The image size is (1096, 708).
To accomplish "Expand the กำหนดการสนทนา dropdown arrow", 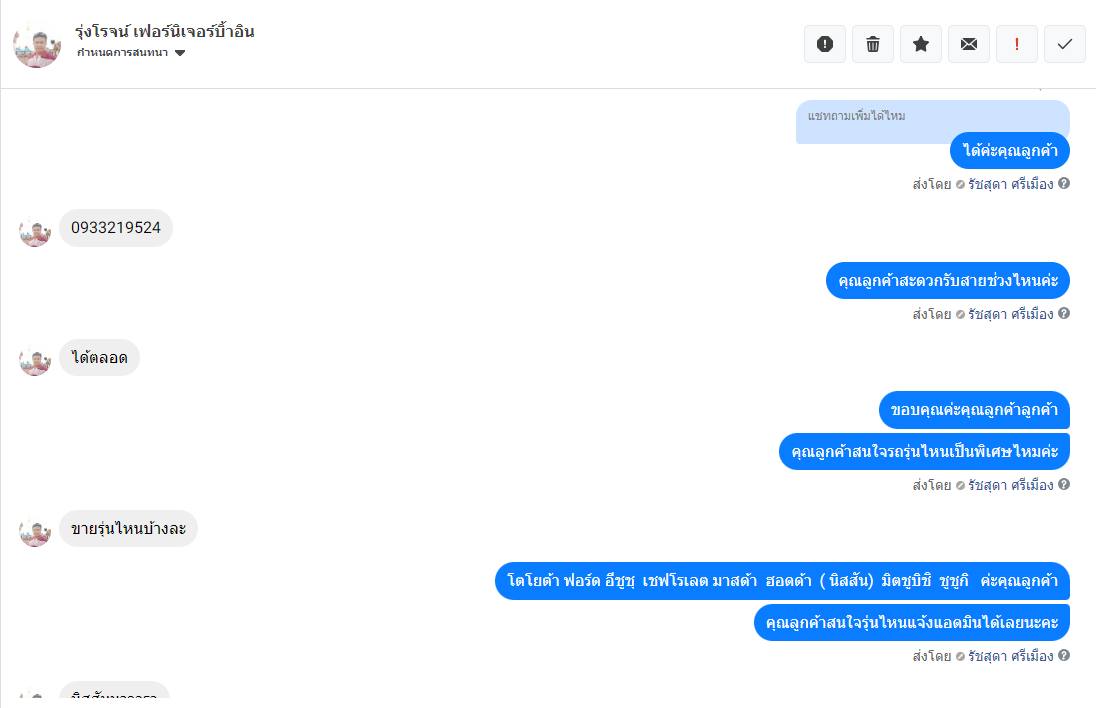I will (180, 53).
